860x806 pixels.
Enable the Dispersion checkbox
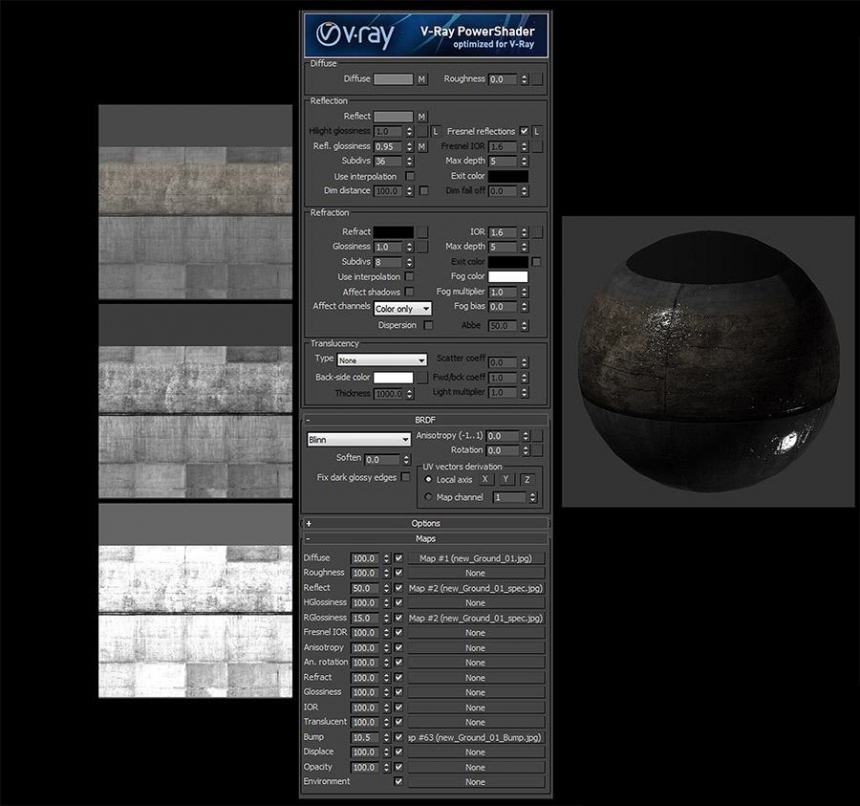click(428, 325)
